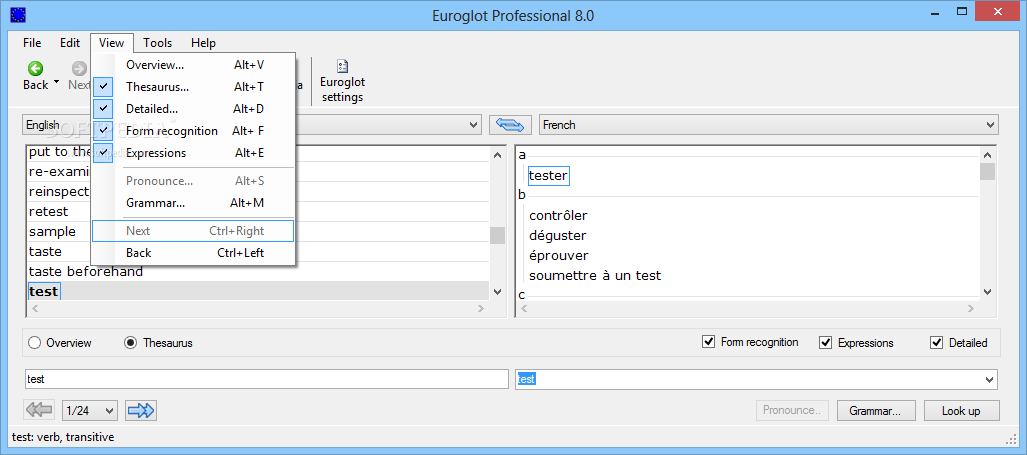Choose Overview... from the View menu

click(193, 65)
